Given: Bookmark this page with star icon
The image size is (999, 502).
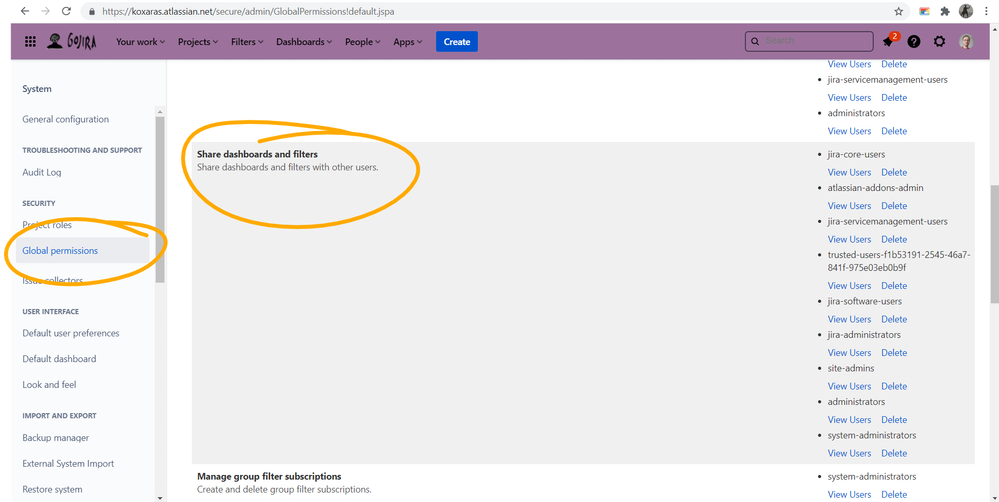Looking at the screenshot, I should click(x=899, y=11).
